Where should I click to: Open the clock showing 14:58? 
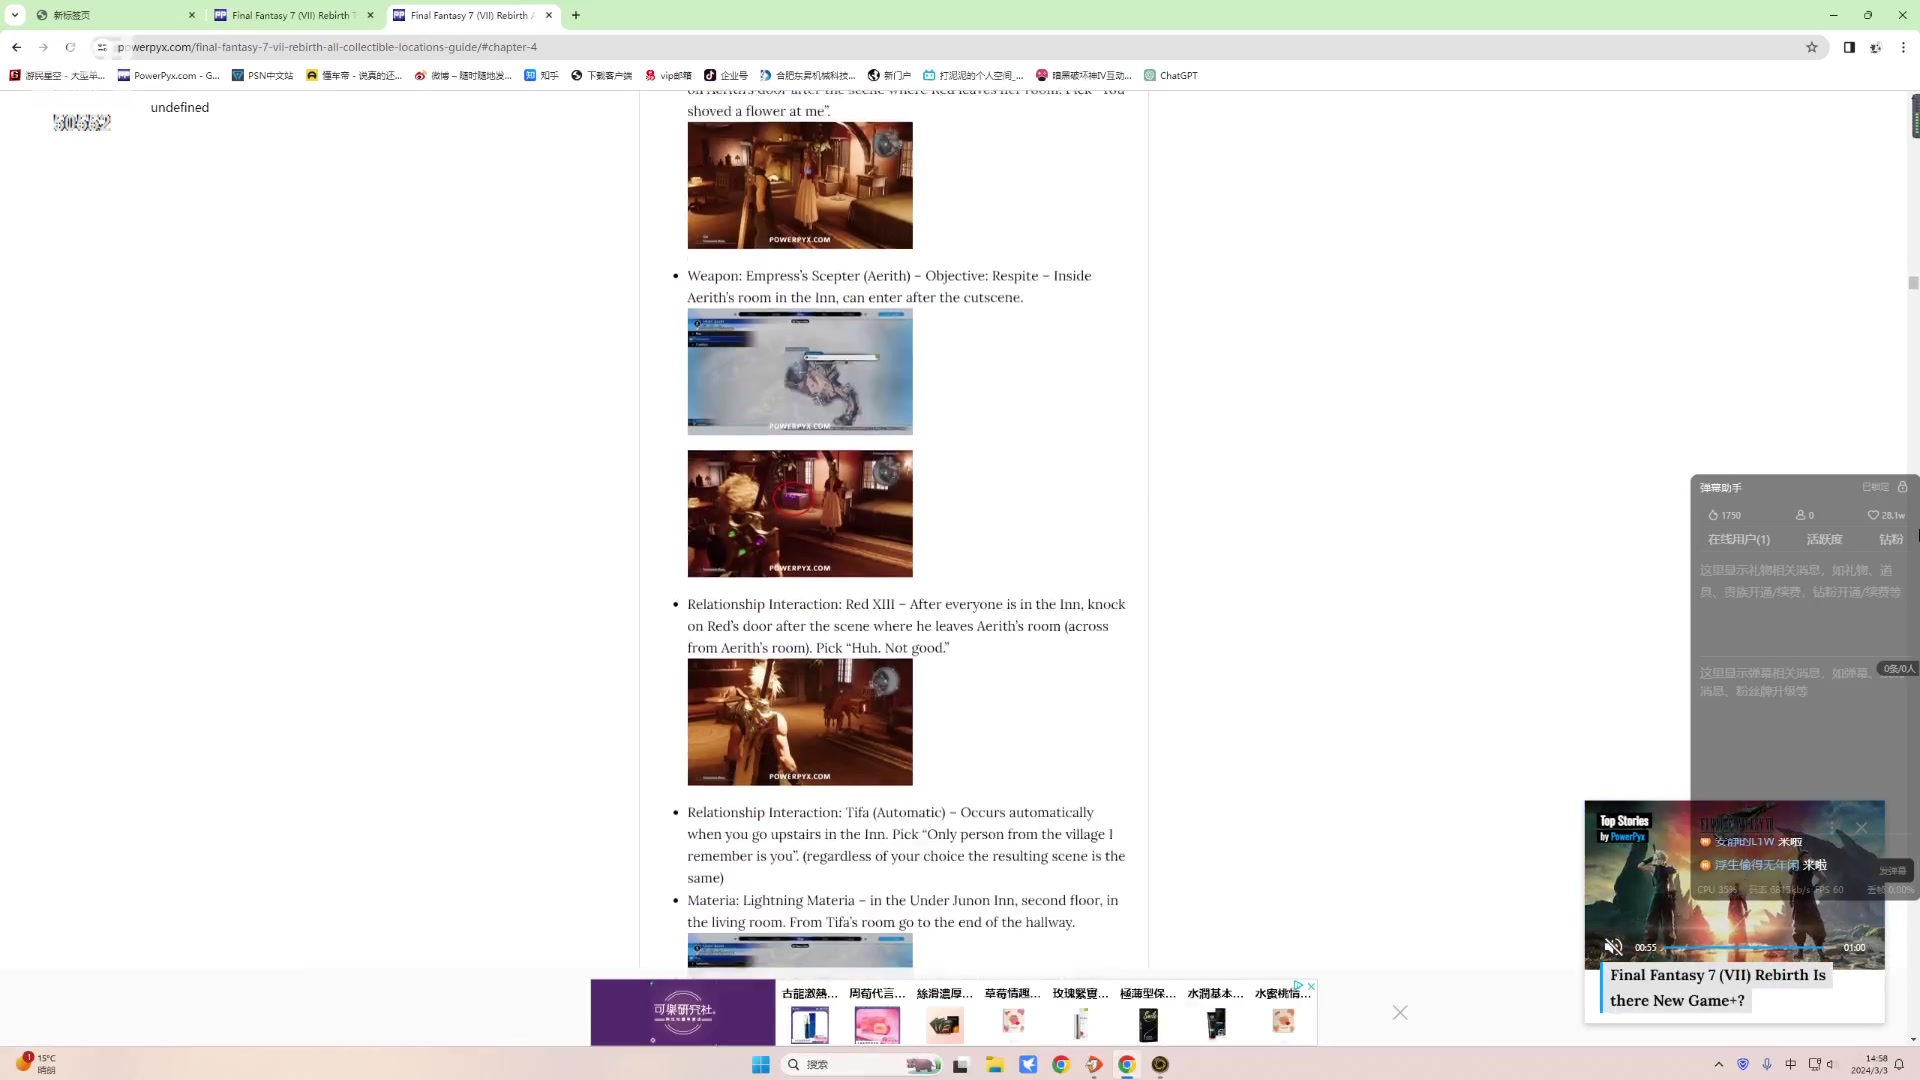pyautogui.click(x=1868, y=1064)
